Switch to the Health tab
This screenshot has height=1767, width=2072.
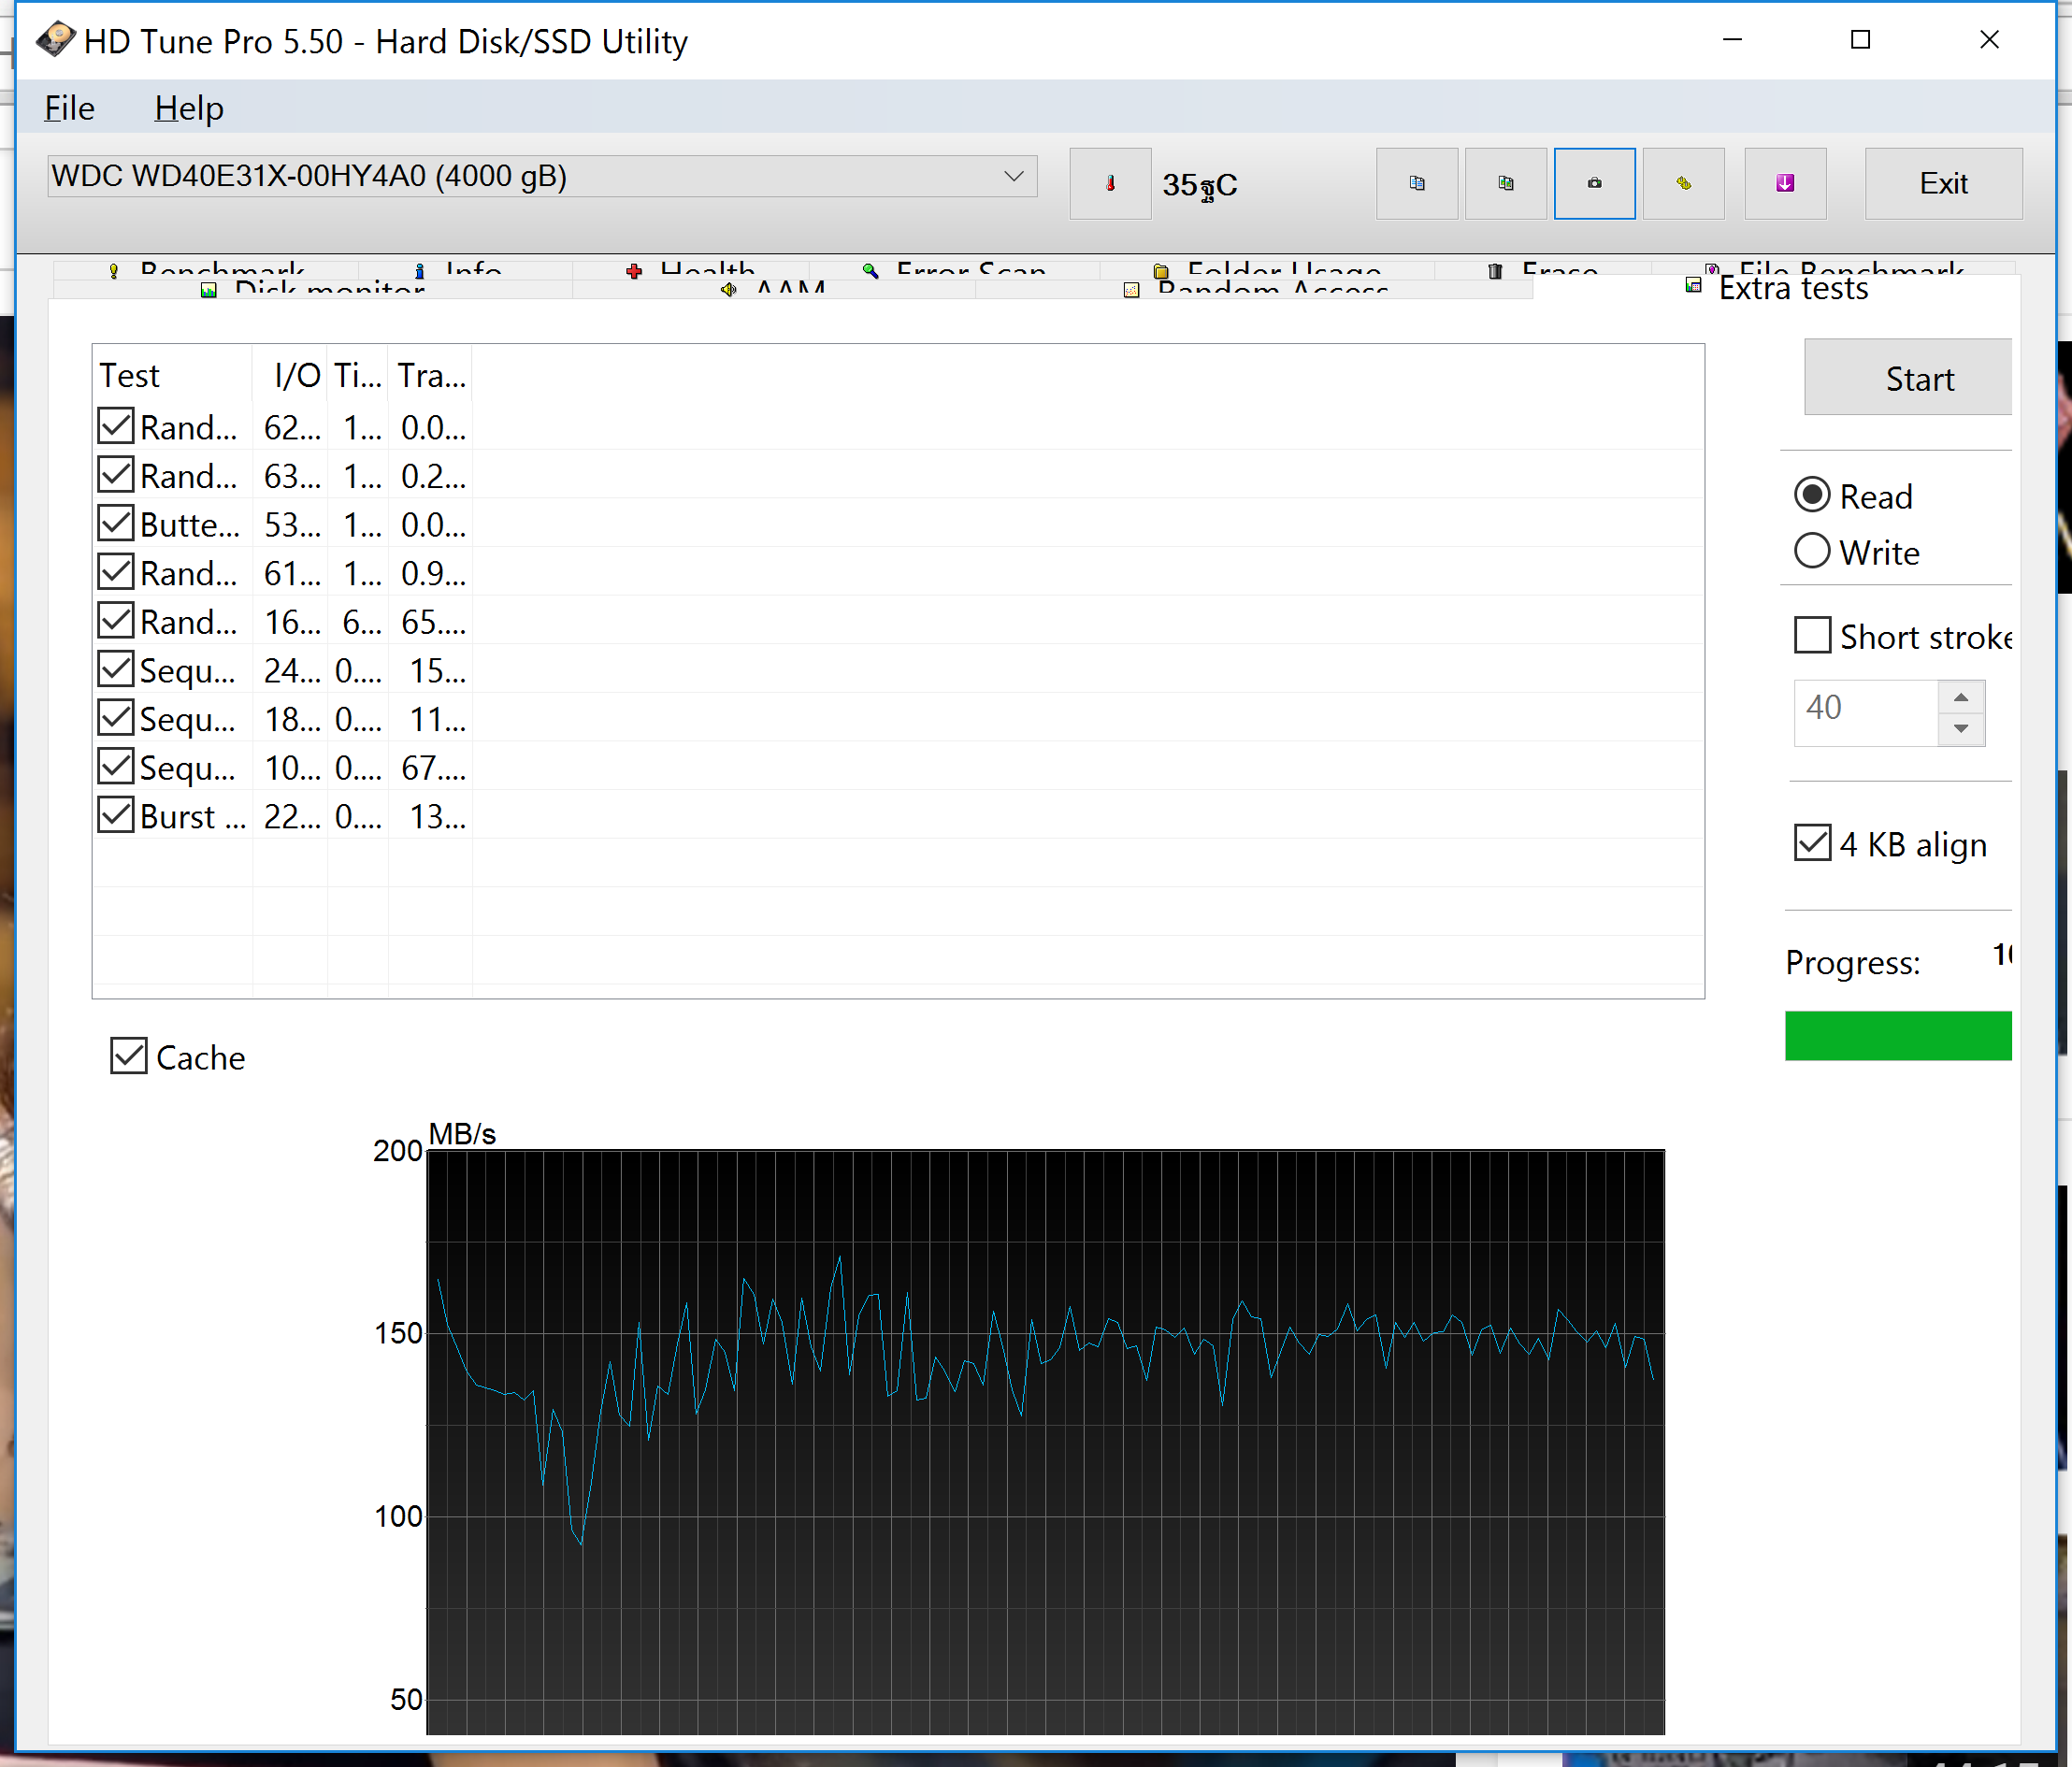(691, 268)
